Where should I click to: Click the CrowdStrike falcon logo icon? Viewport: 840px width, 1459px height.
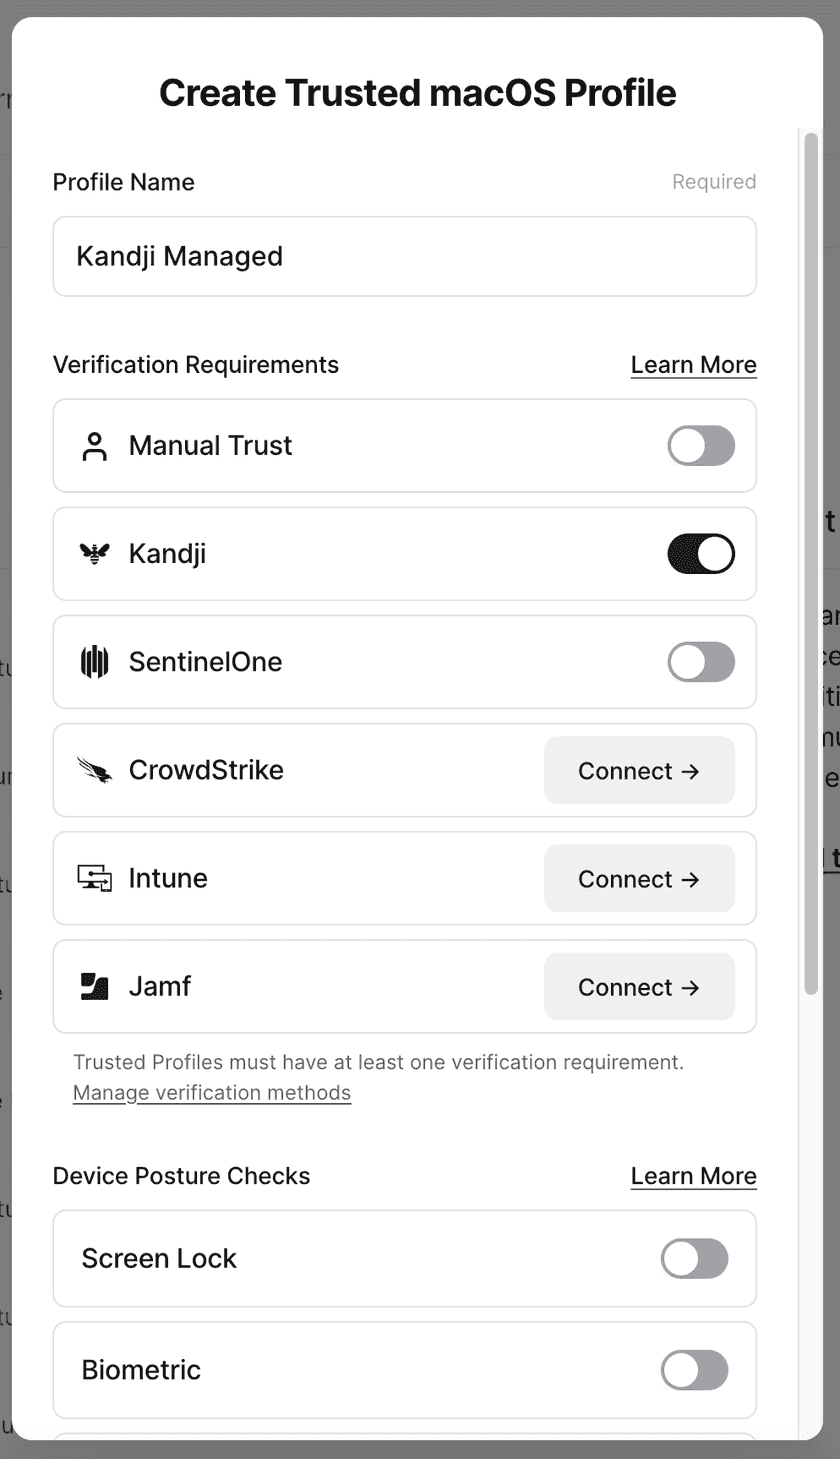coord(94,770)
